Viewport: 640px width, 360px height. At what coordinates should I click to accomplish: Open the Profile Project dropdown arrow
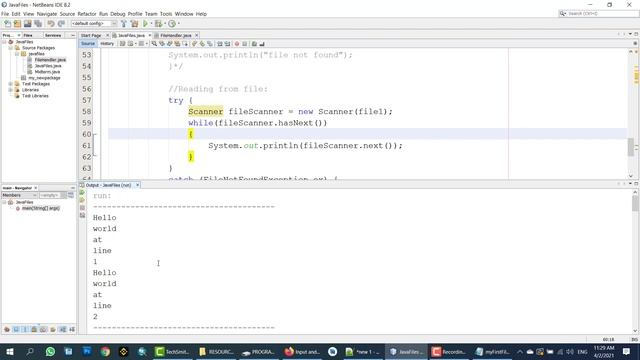(178, 24)
